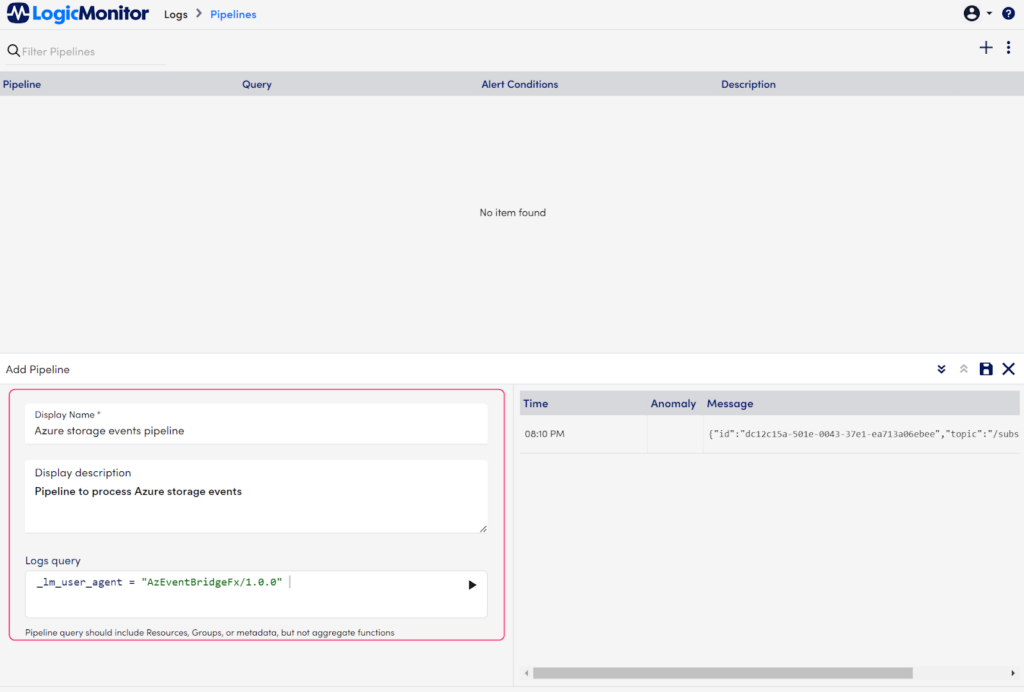Open the three-dot more options menu
Screen dimensions: 1024x692
1008,47
